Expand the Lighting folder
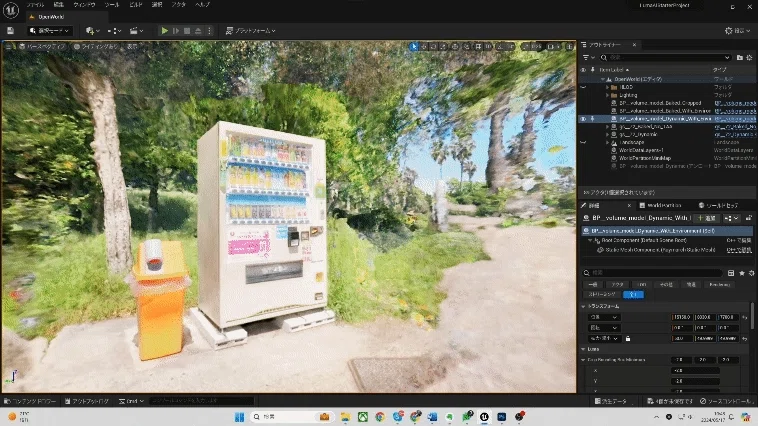The height and width of the screenshot is (426, 758). [608, 95]
